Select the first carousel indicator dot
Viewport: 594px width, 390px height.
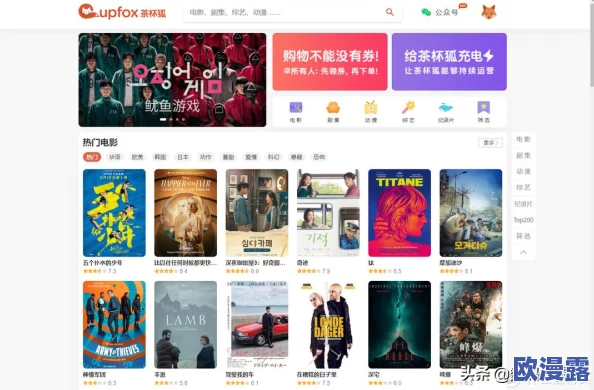point(163,119)
